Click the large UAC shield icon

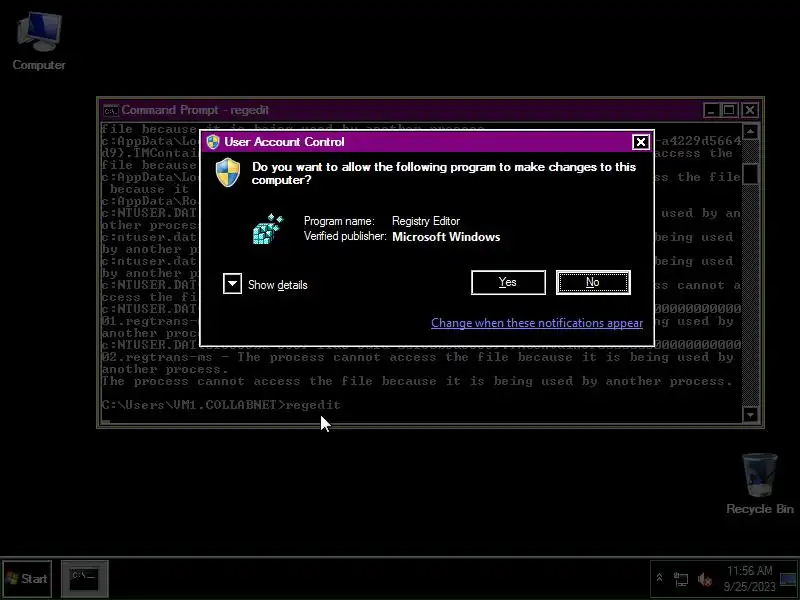coord(228,172)
